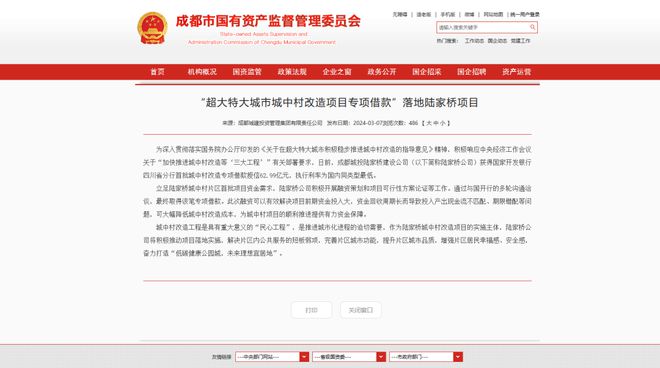Click the 成都市国有资产监督管理委员会 site title
This screenshot has width=660, height=368.
(268, 21)
